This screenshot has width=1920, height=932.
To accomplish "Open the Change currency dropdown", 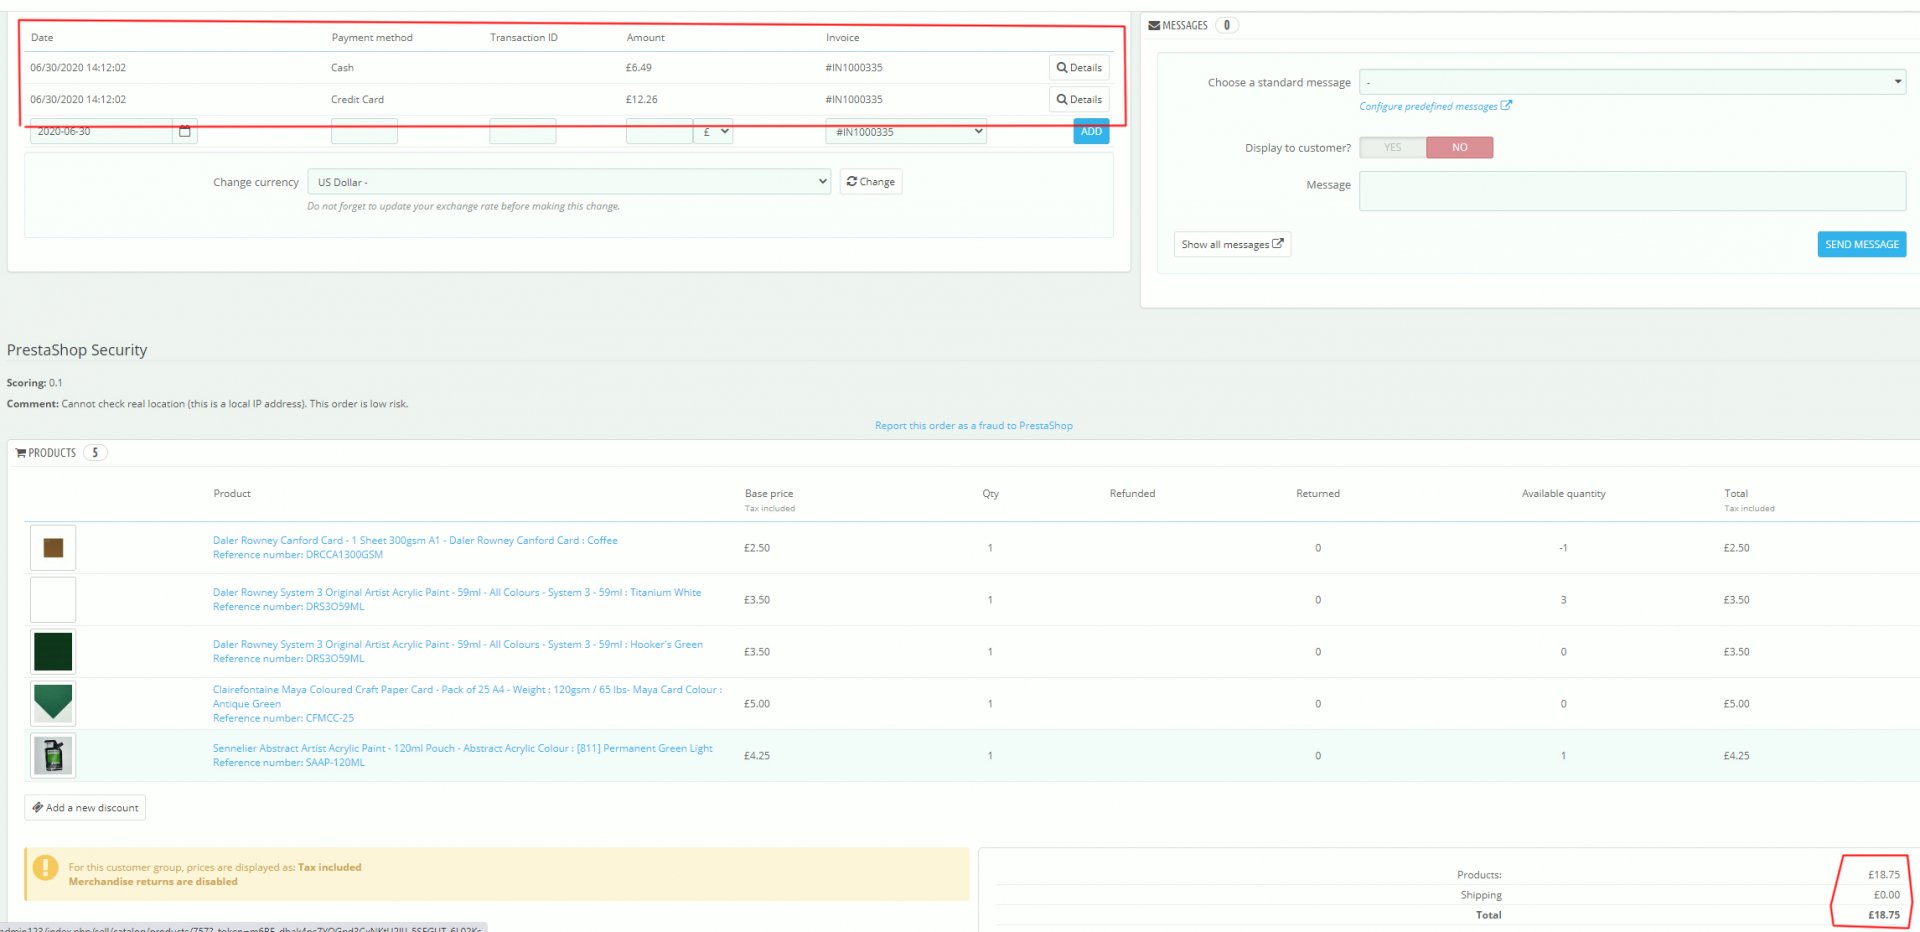I will (x=569, y=182).
